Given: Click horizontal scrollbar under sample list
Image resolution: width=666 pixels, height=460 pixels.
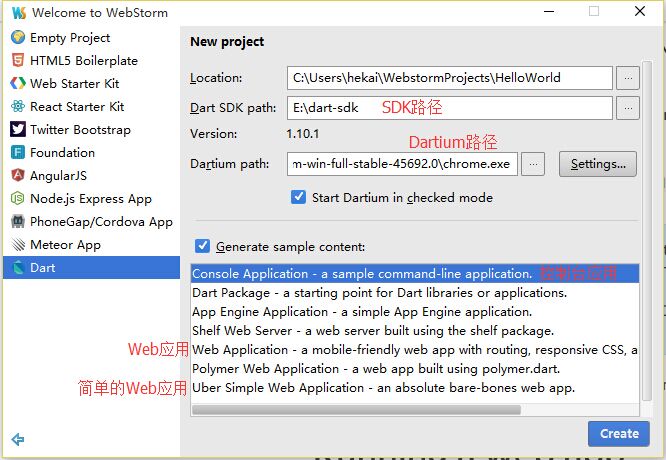Looking at the screenshot, I should point(356,410).
